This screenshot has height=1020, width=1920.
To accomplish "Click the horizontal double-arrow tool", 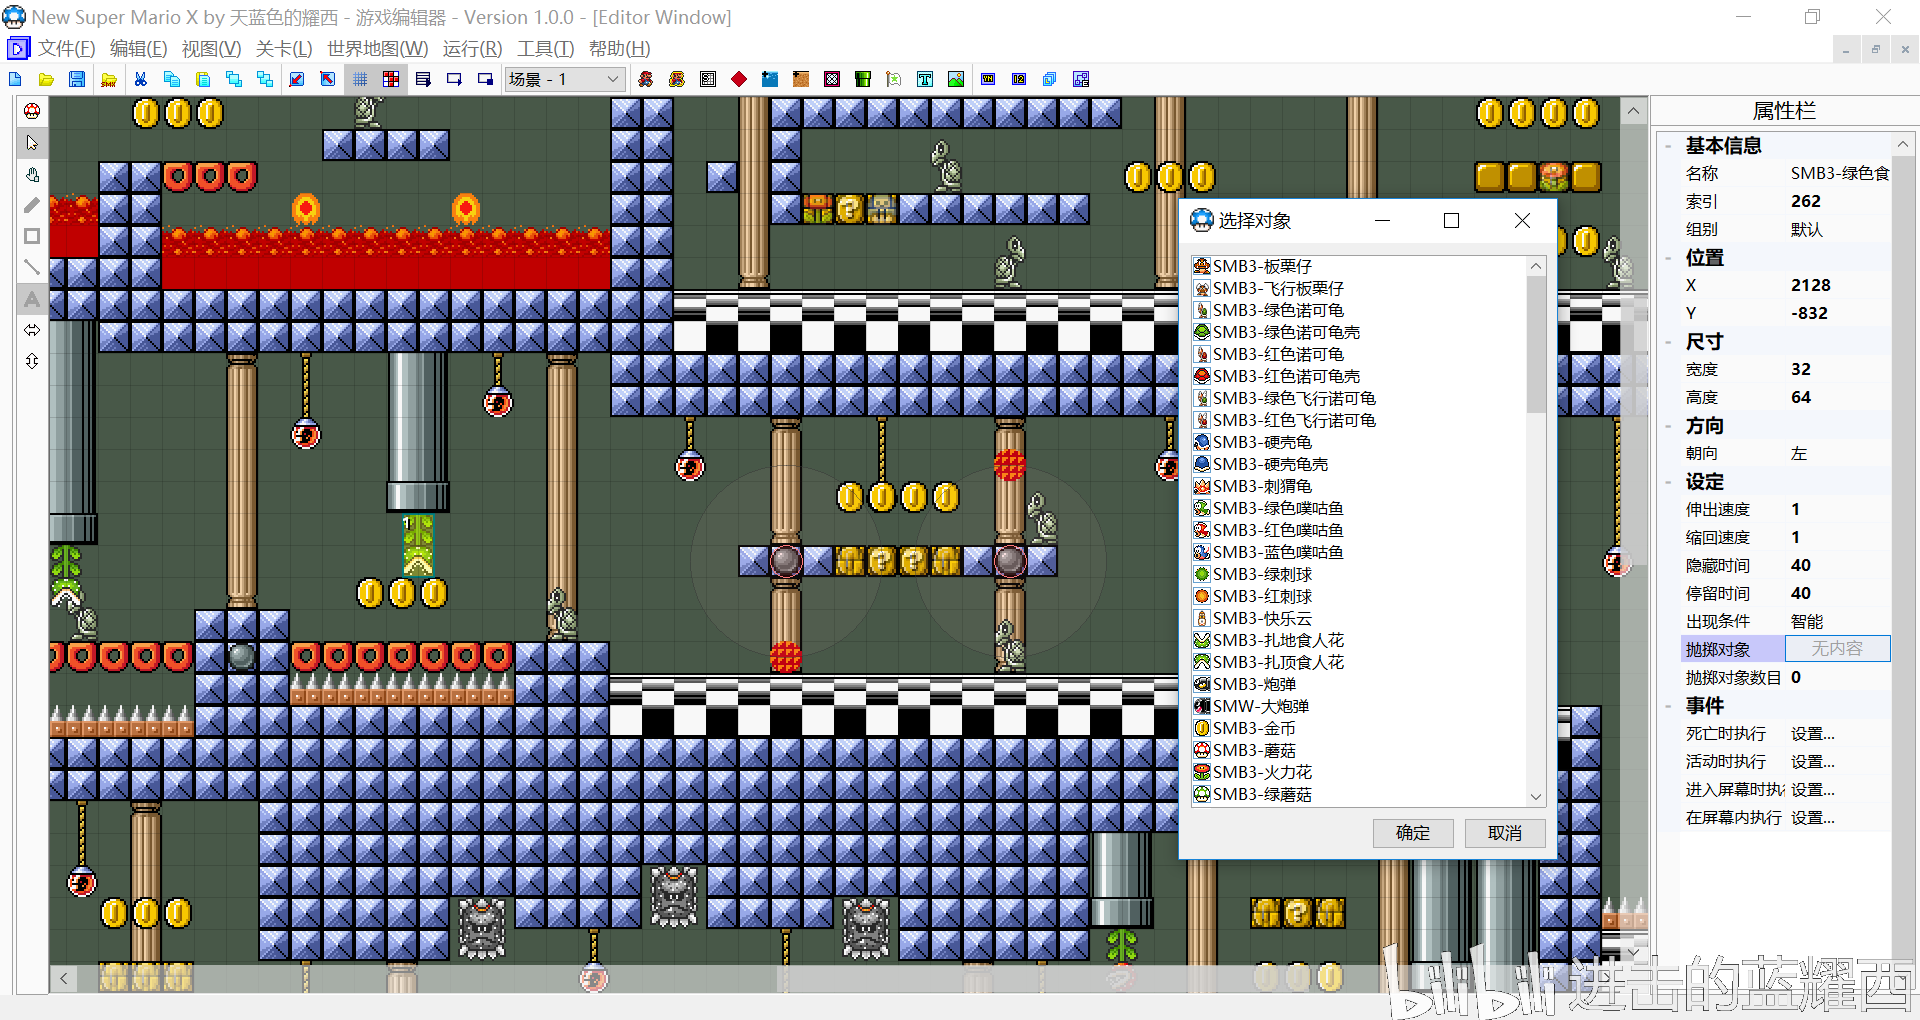I will click(x=32, y=329).
